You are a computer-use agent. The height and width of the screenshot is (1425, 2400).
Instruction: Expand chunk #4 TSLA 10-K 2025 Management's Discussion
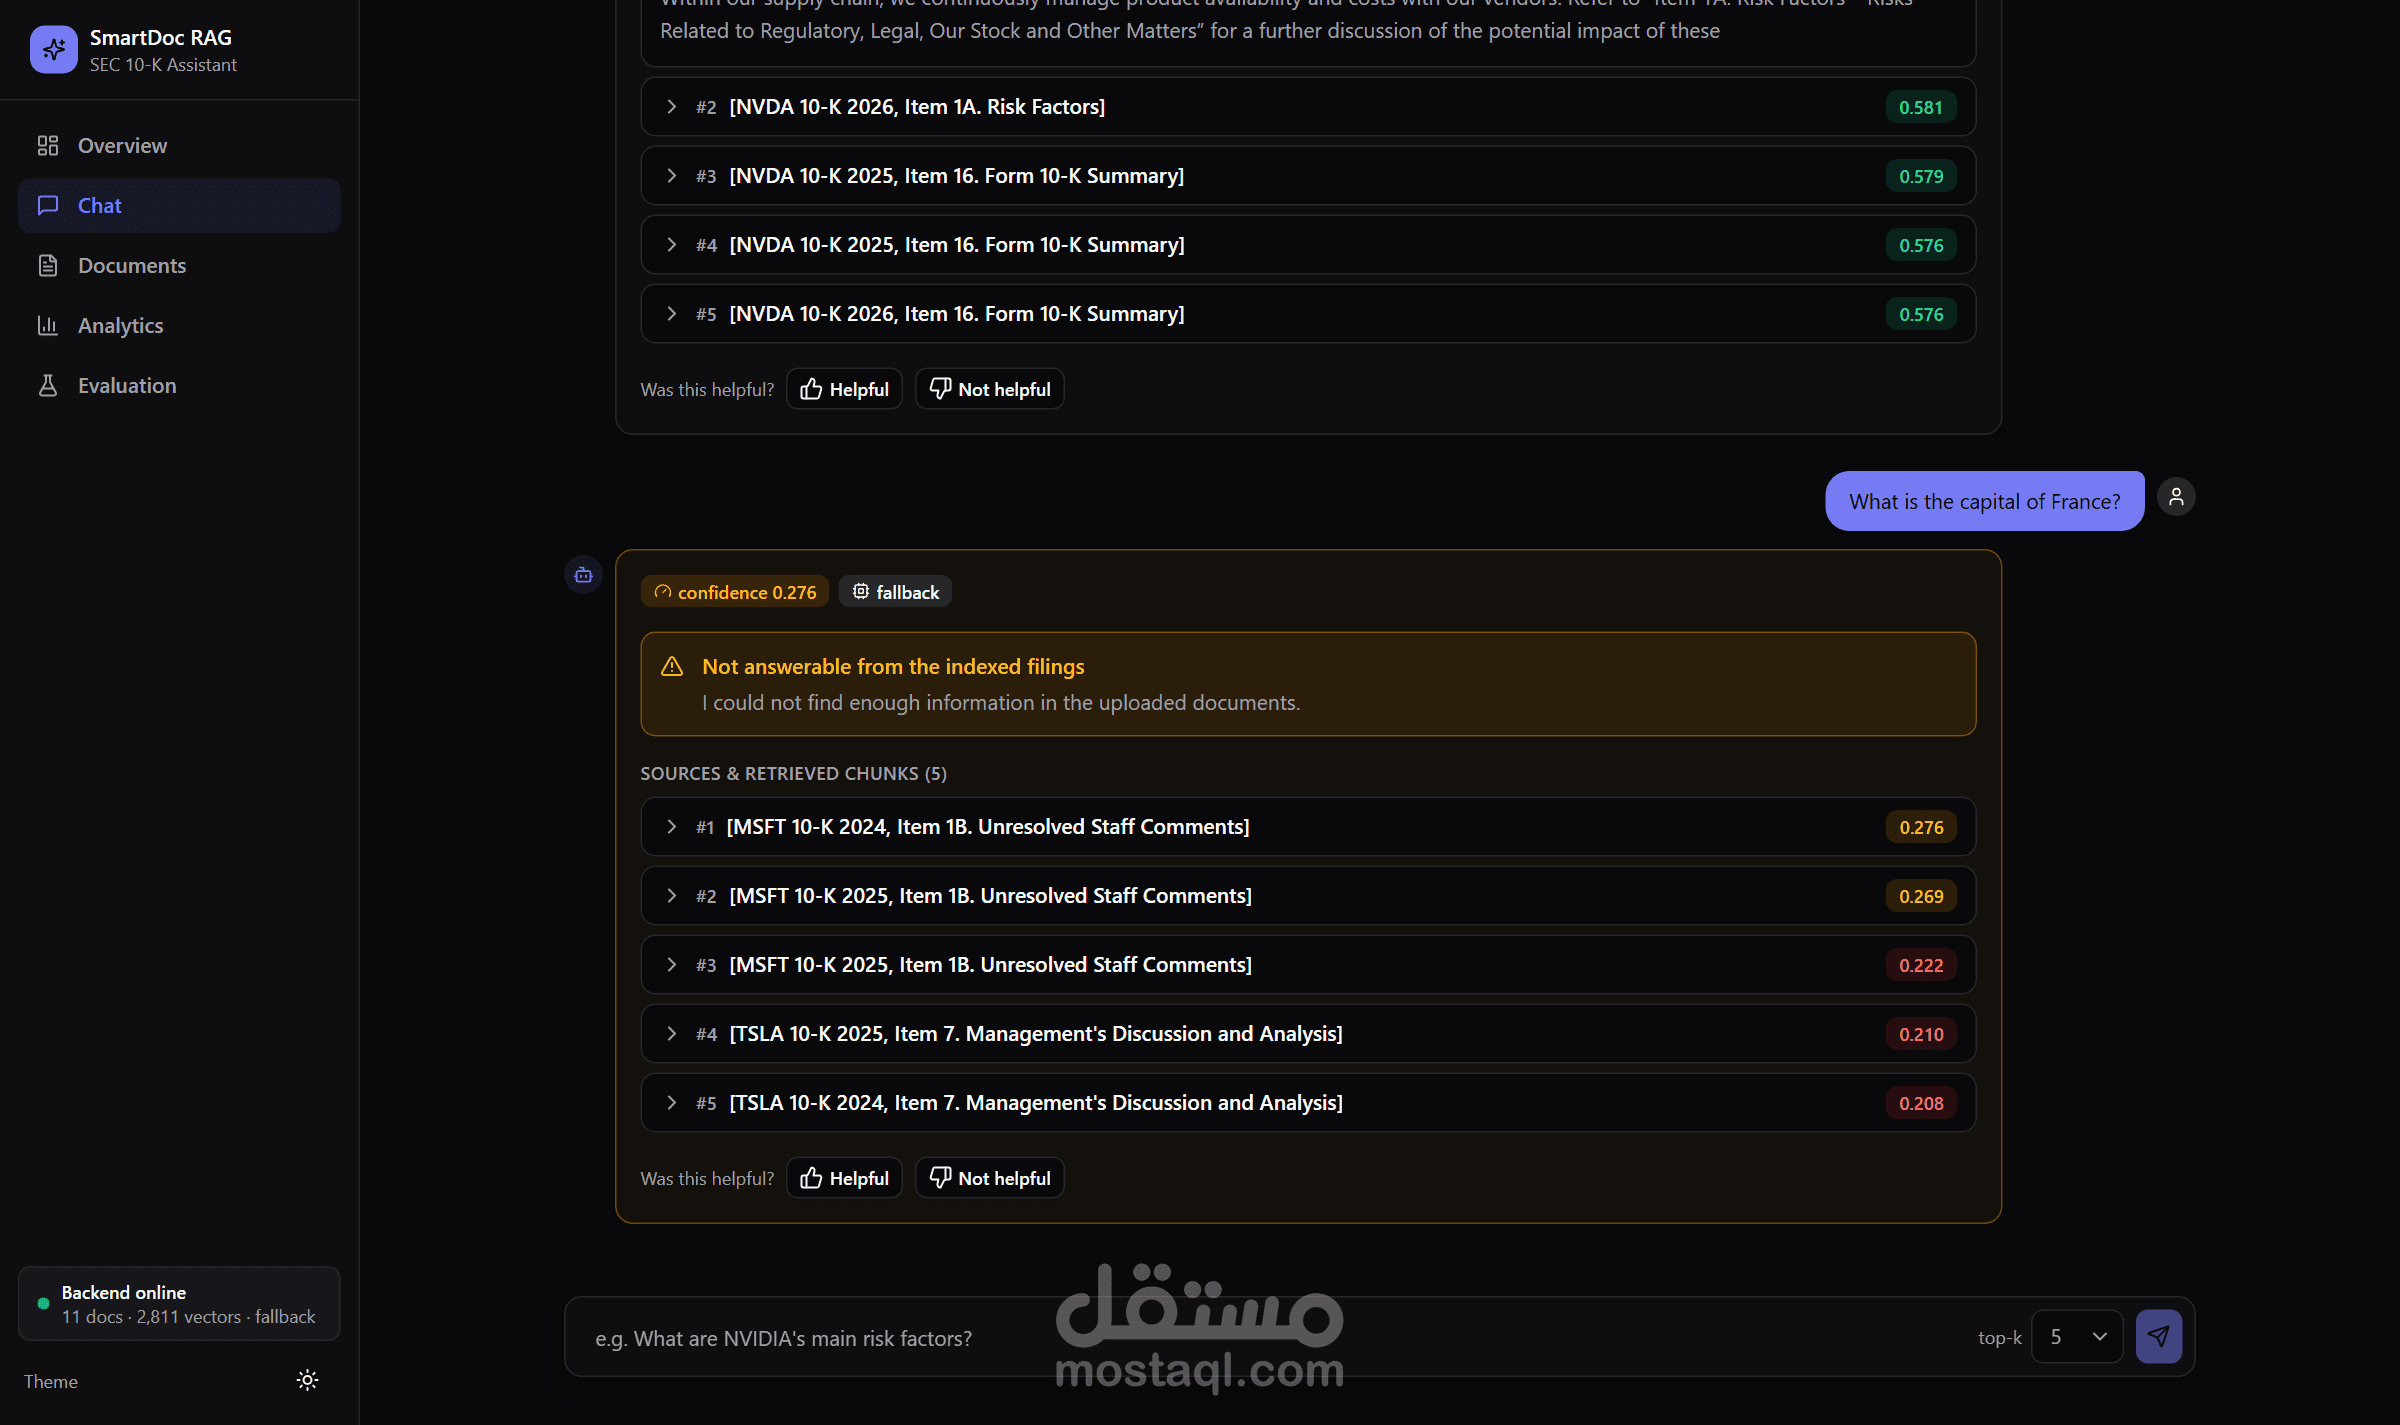pos(1308,1034)
